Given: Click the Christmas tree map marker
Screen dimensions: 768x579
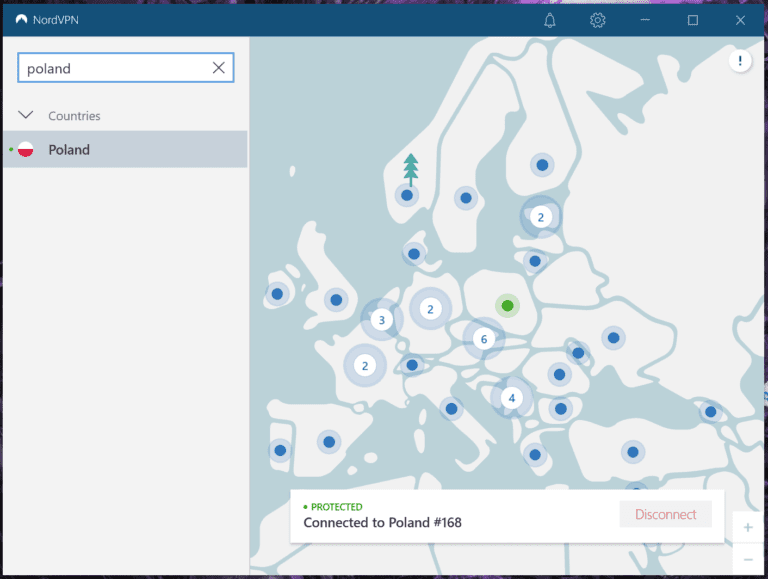Looking at the screenshot, I should pyautogui.click(x=410, y=170).
